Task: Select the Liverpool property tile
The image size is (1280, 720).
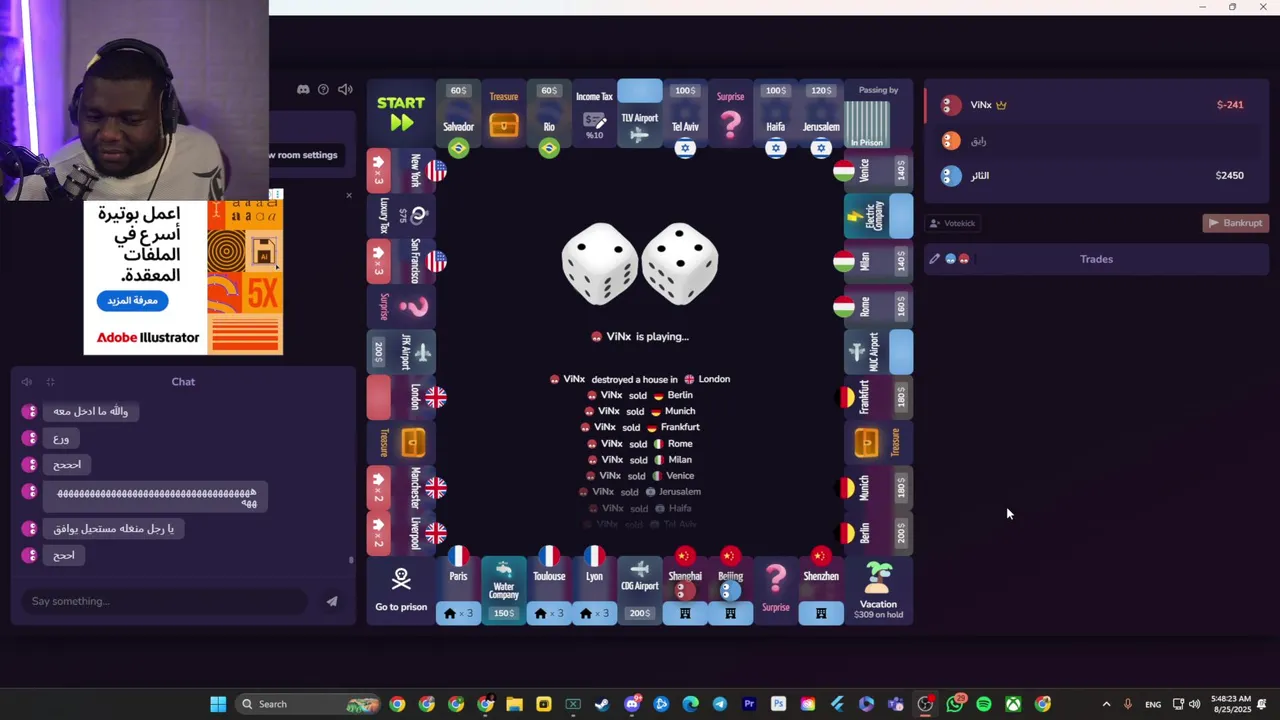Action: click(407, 533)
